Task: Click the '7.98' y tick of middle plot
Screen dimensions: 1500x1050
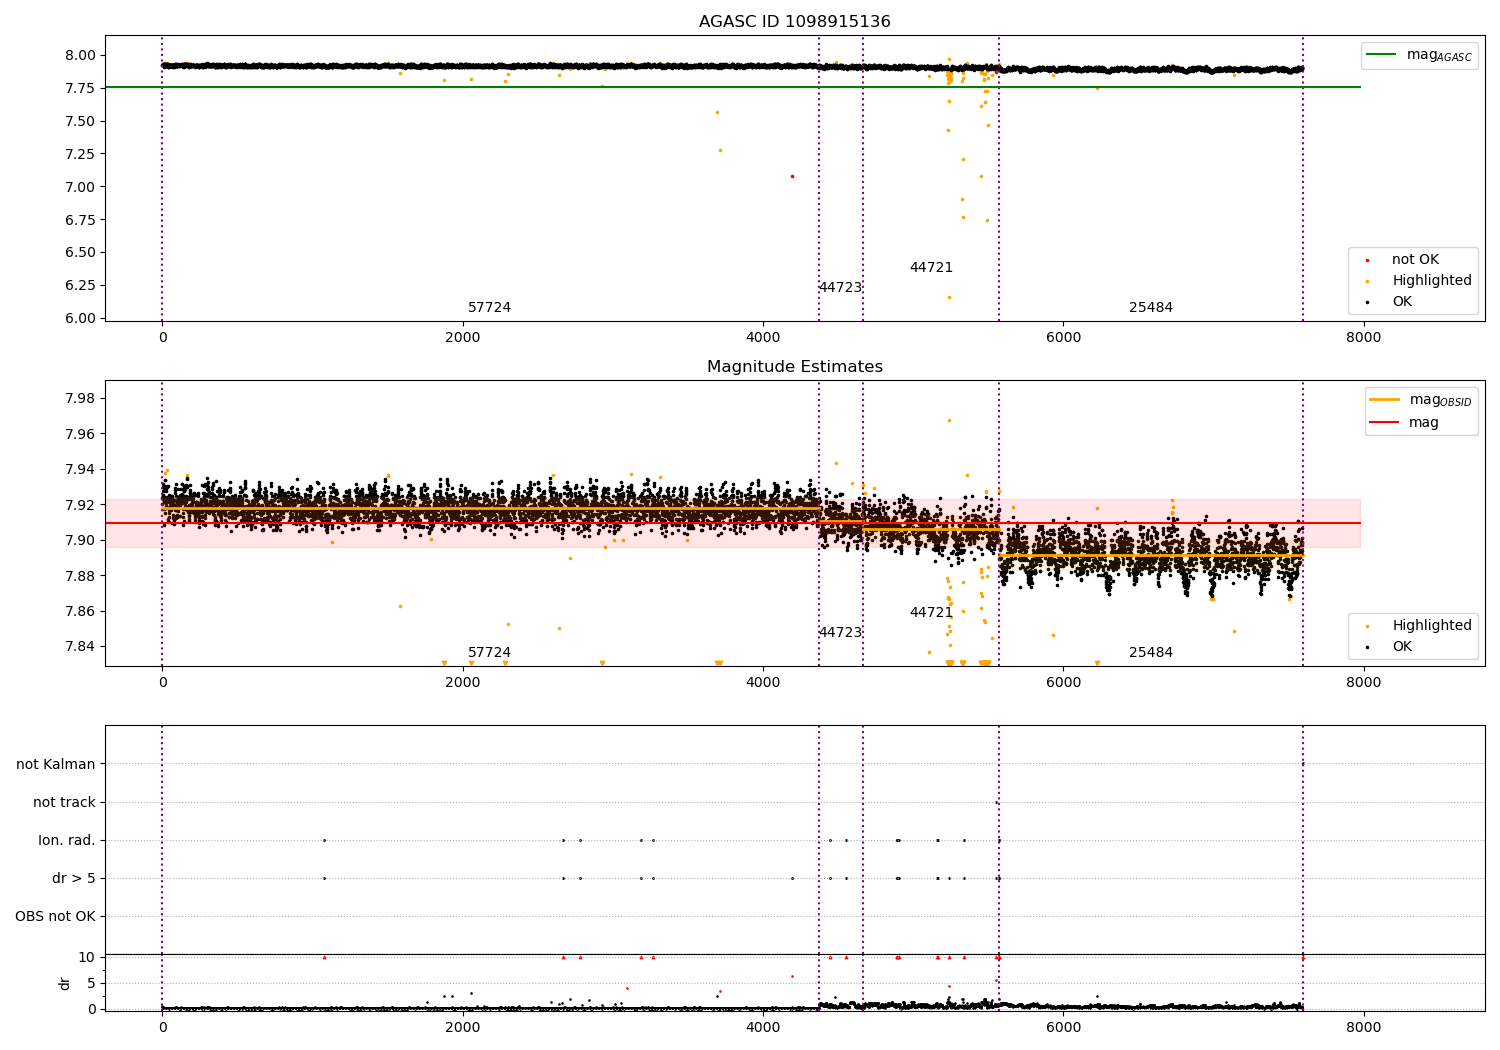Action: (x=81, y=399)
